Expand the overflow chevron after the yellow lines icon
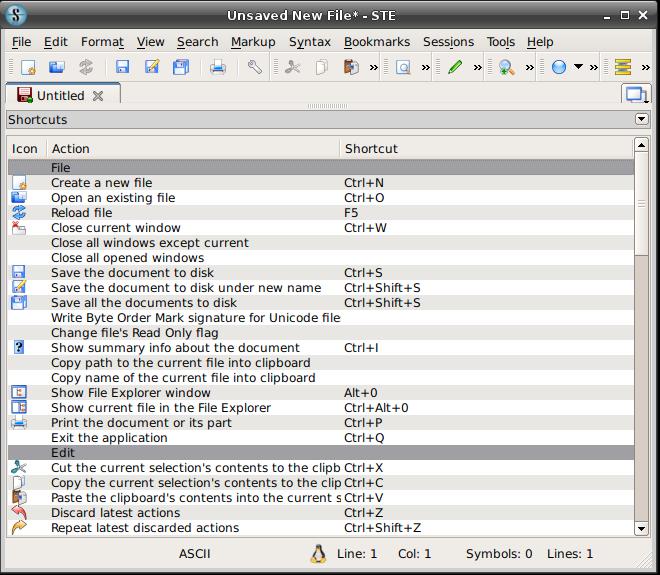This screenshot has height=575, width=660. [645, 67]
